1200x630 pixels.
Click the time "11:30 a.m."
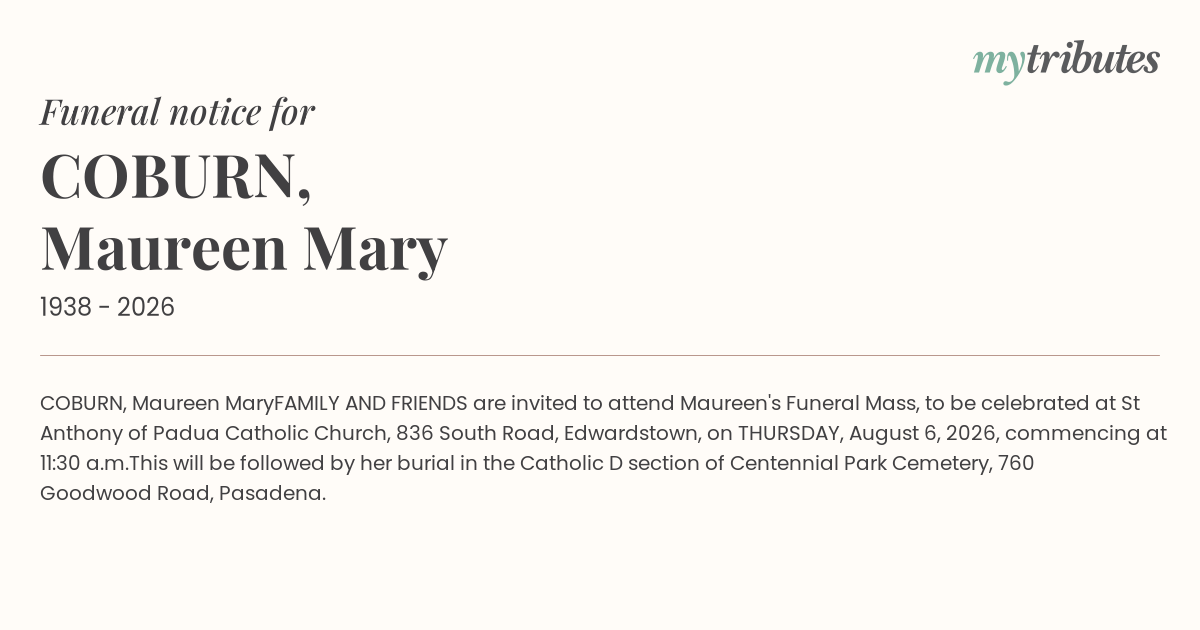pyautogui.click(x=85, y=464)
